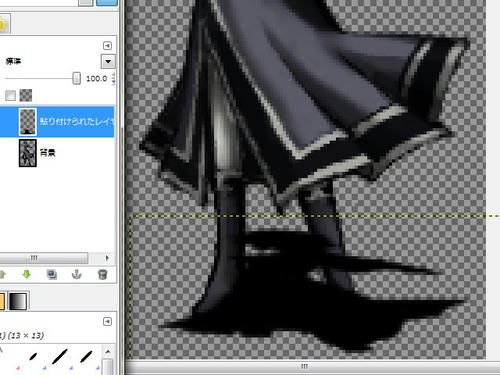Image resolution: width=500 pixels, height=375 pixels.
Task: Toggle the lock pixels checkbox
Action: click(10, 95)
